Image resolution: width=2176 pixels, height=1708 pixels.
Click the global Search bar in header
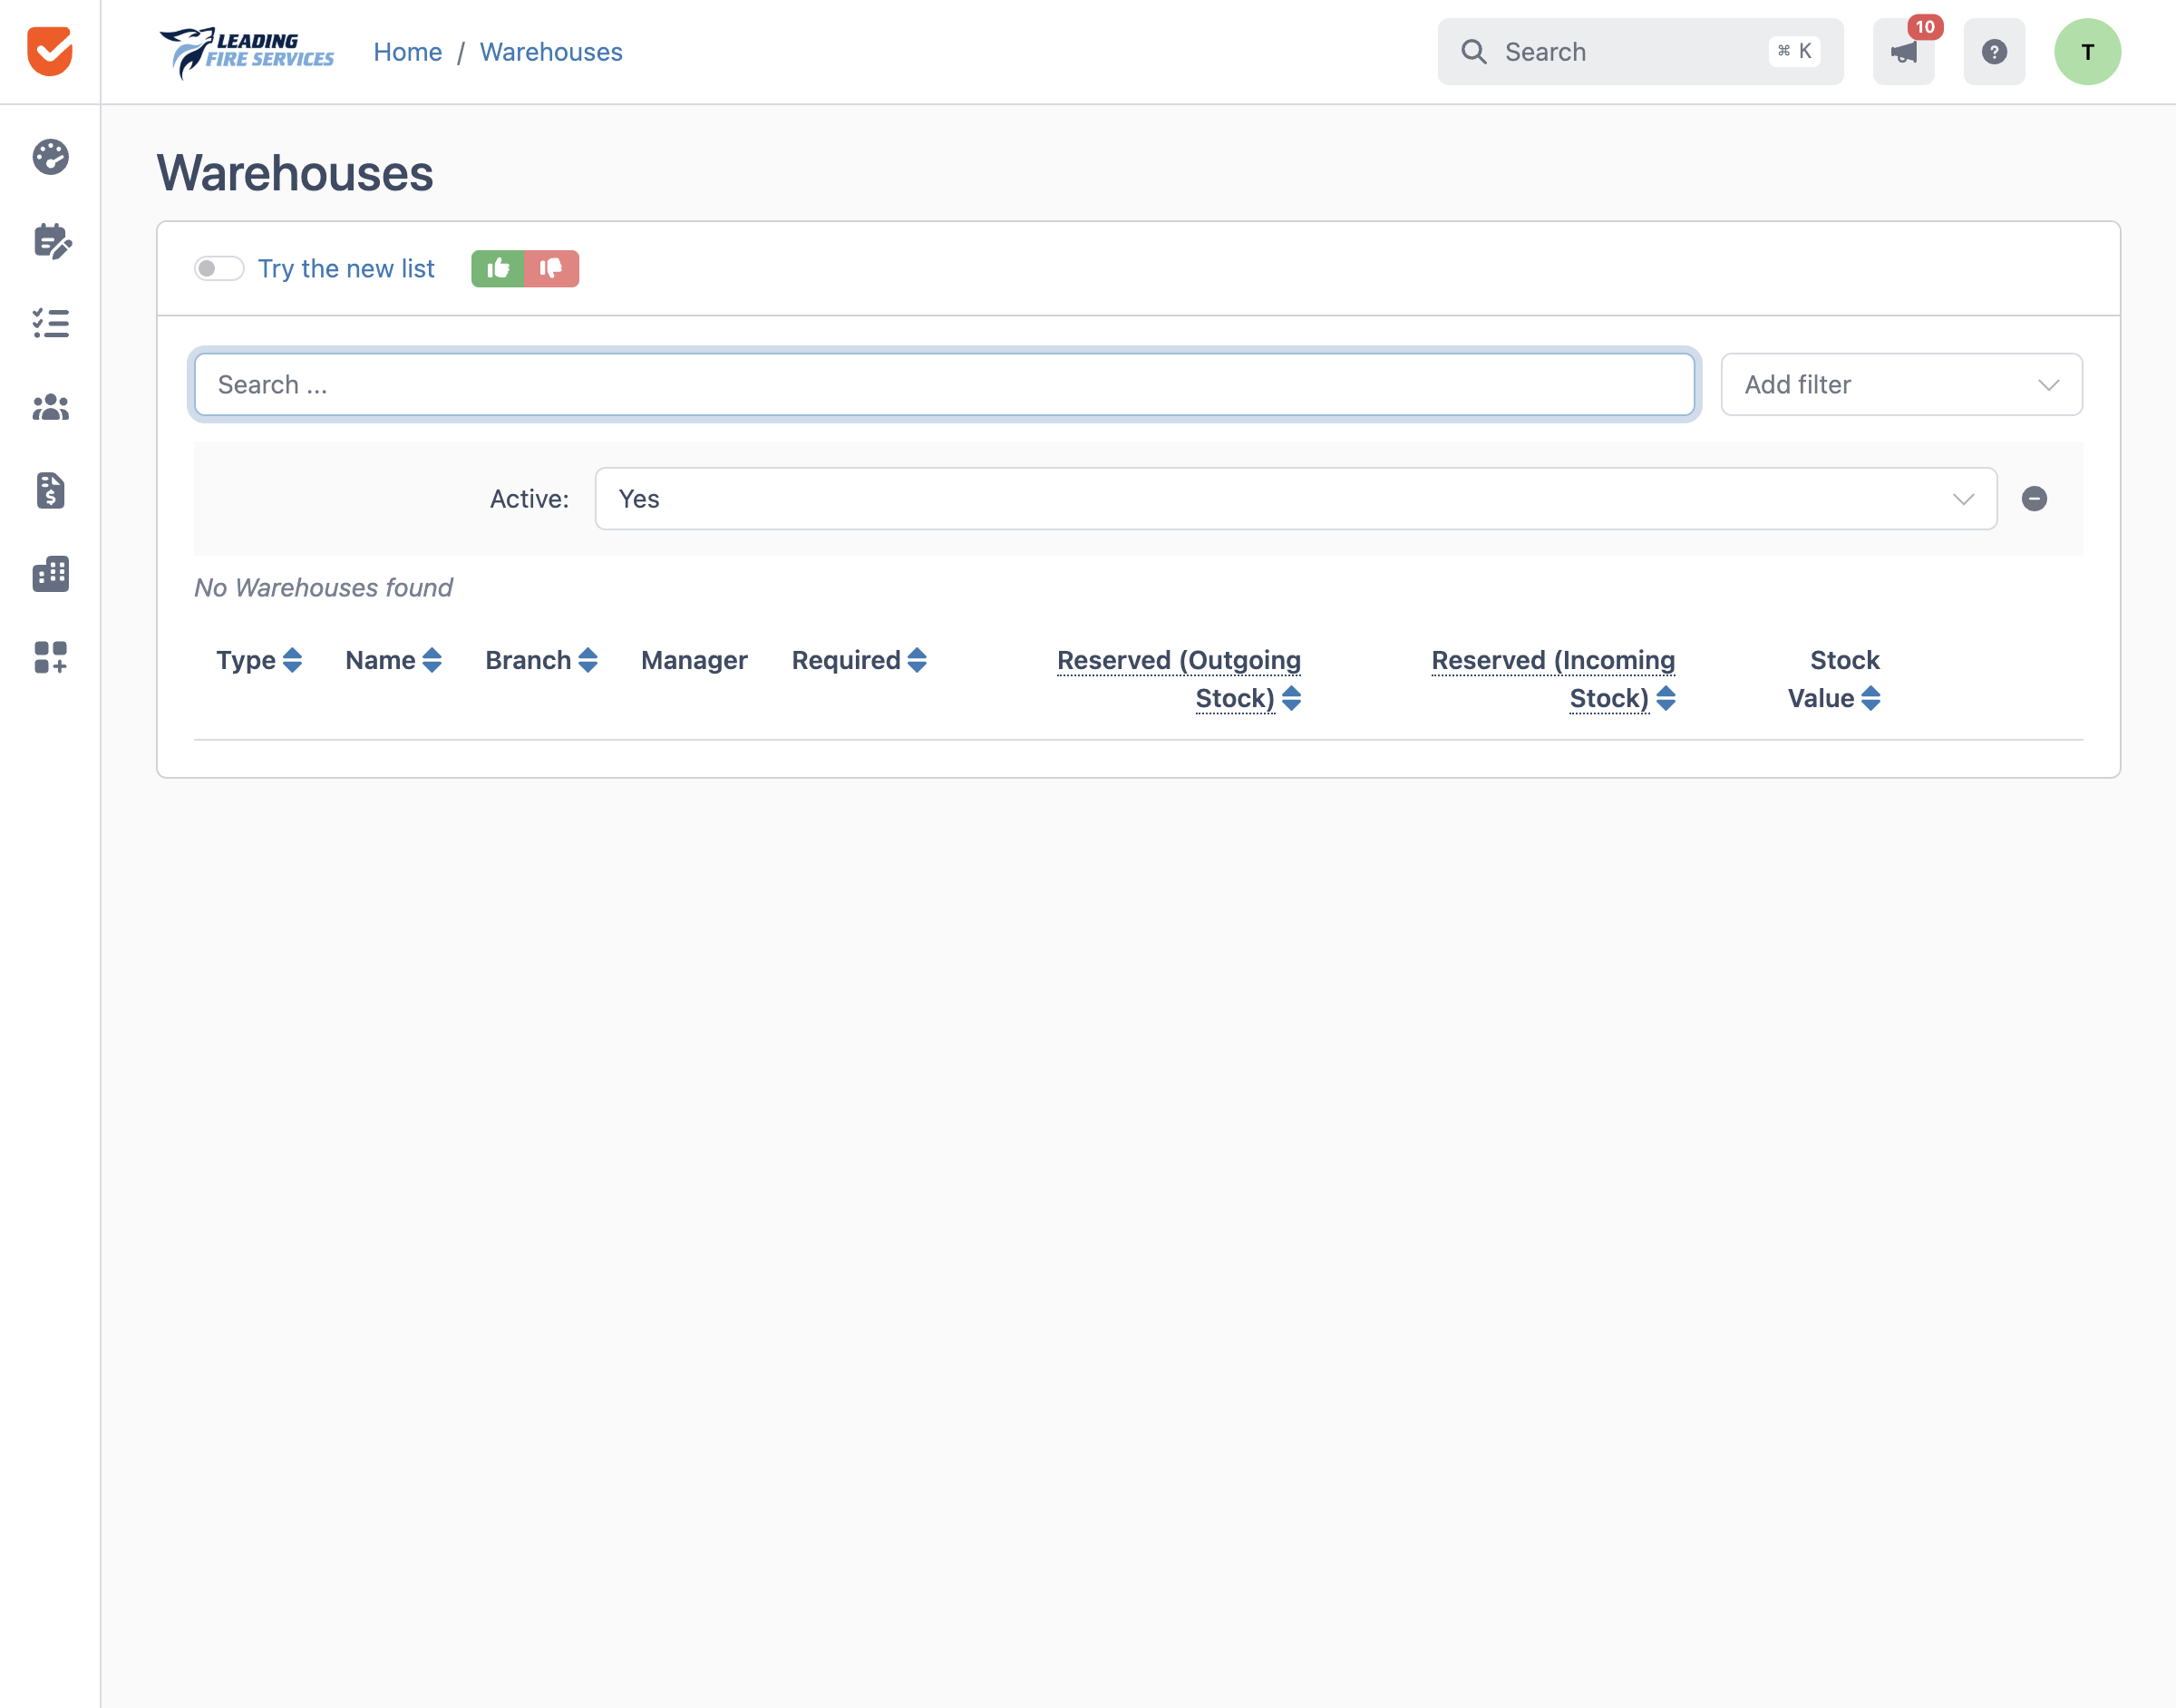(1640, 51)
